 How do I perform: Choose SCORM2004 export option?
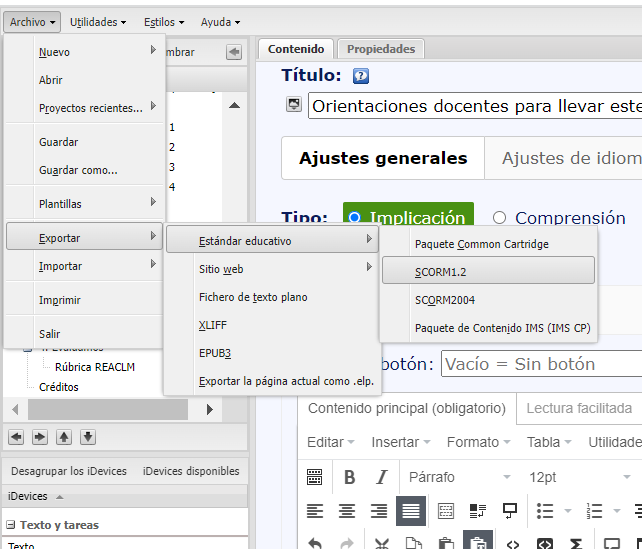pos(488,300)
